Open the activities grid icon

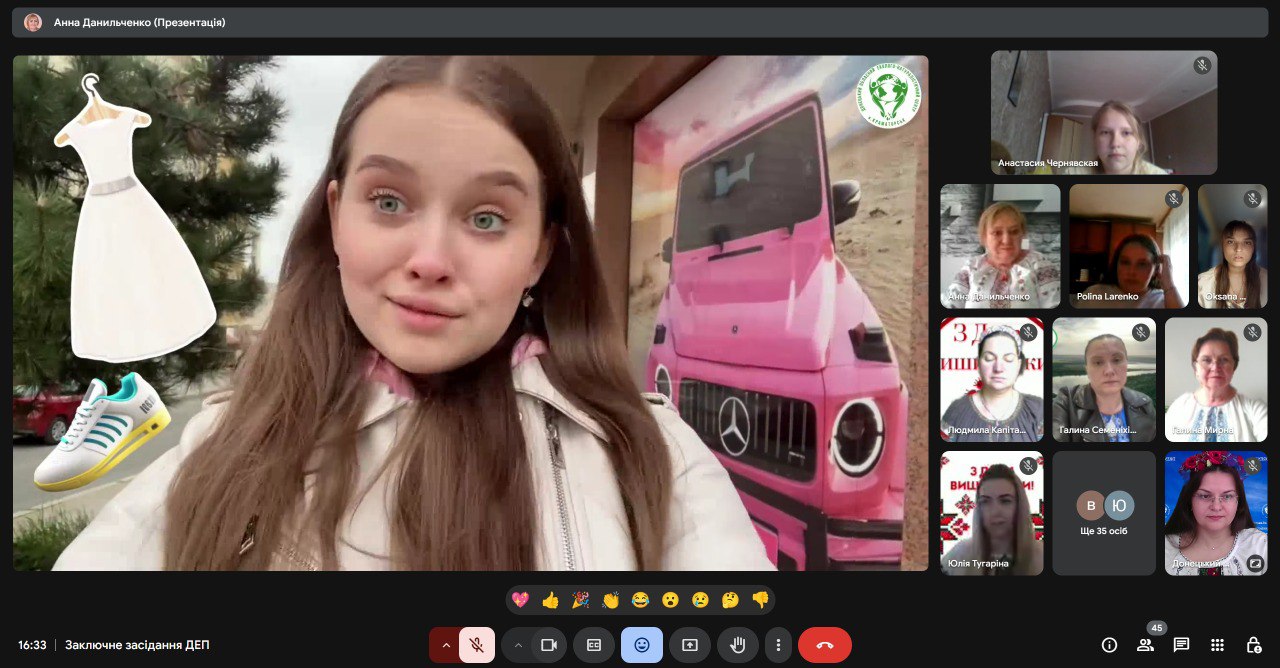click(1217, 645)
